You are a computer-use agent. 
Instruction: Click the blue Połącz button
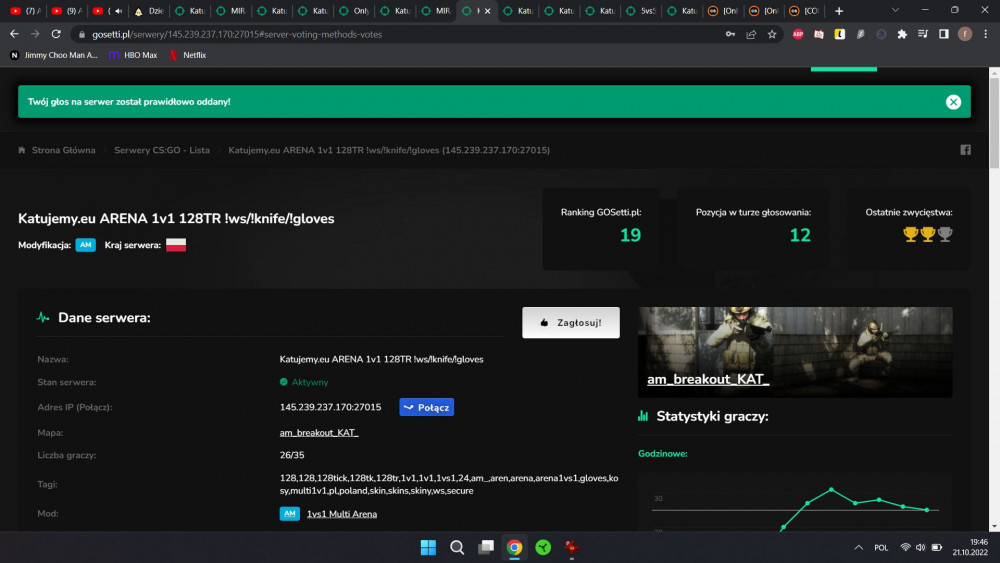click(427, 407)
